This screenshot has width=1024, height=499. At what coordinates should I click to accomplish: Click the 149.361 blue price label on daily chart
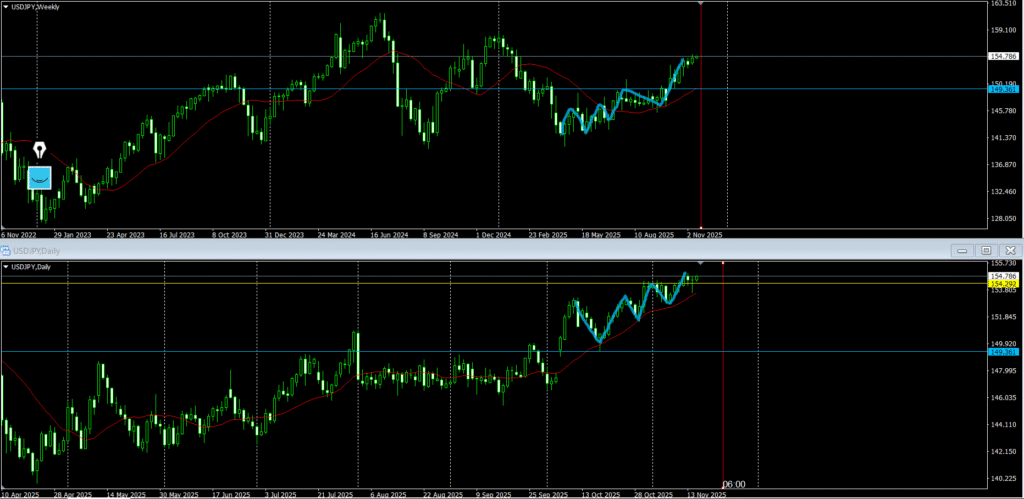[x=1003, y=351]
